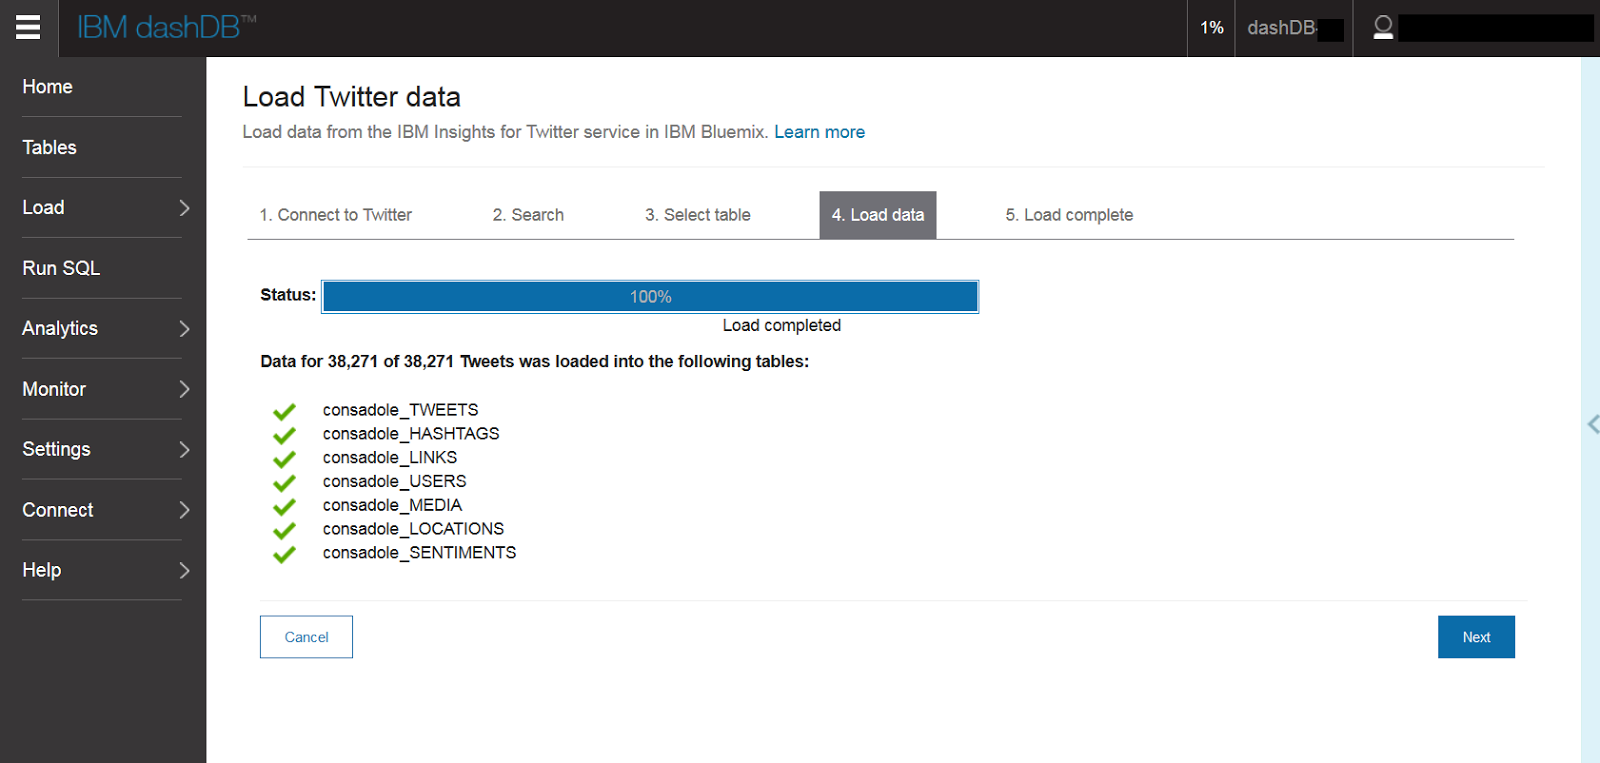
Task: Select Analytics sidebar item
Action: (x=60, y=328)
